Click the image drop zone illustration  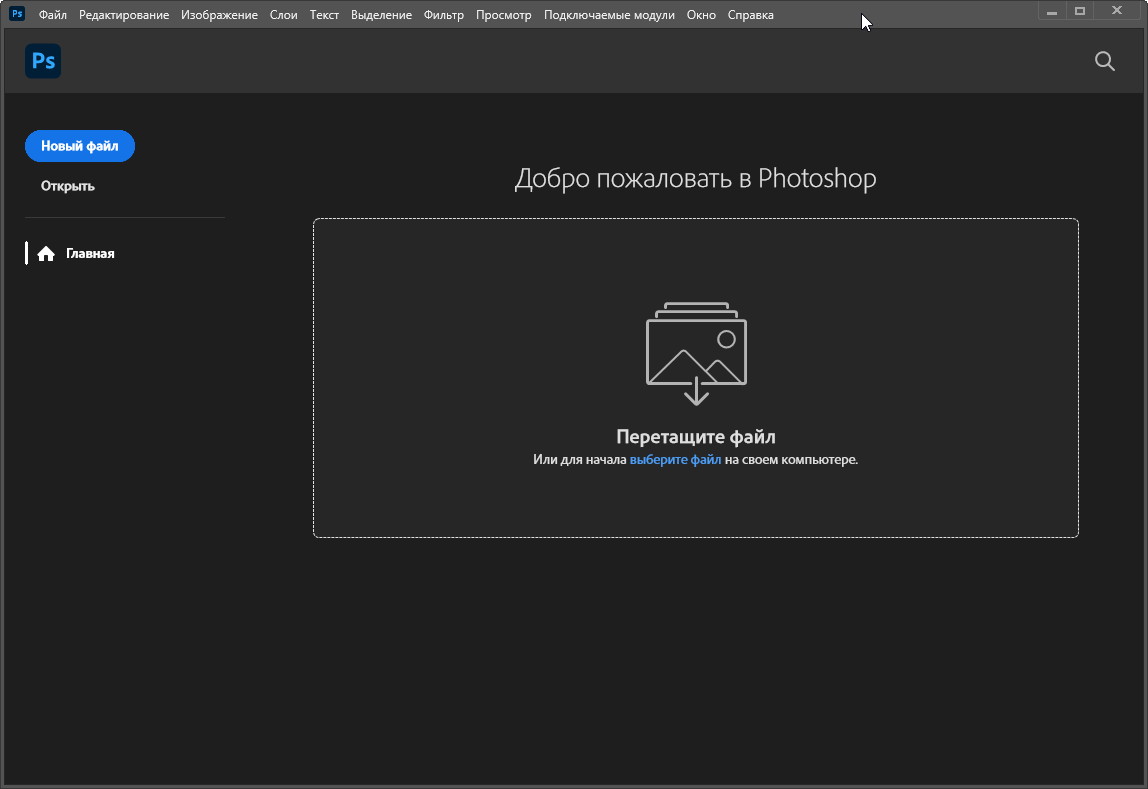click(x=696, y=354)
